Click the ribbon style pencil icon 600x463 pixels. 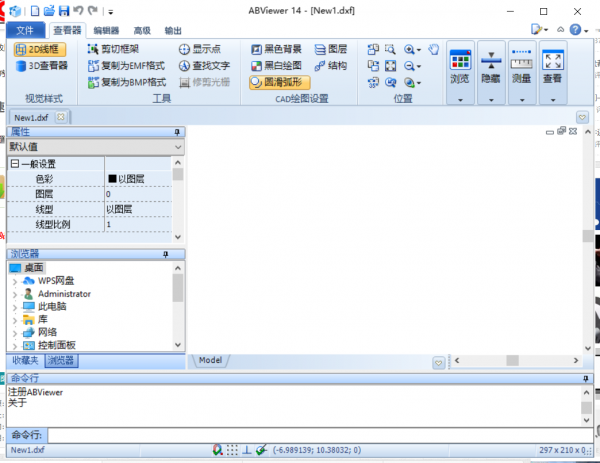coord(536,29)
